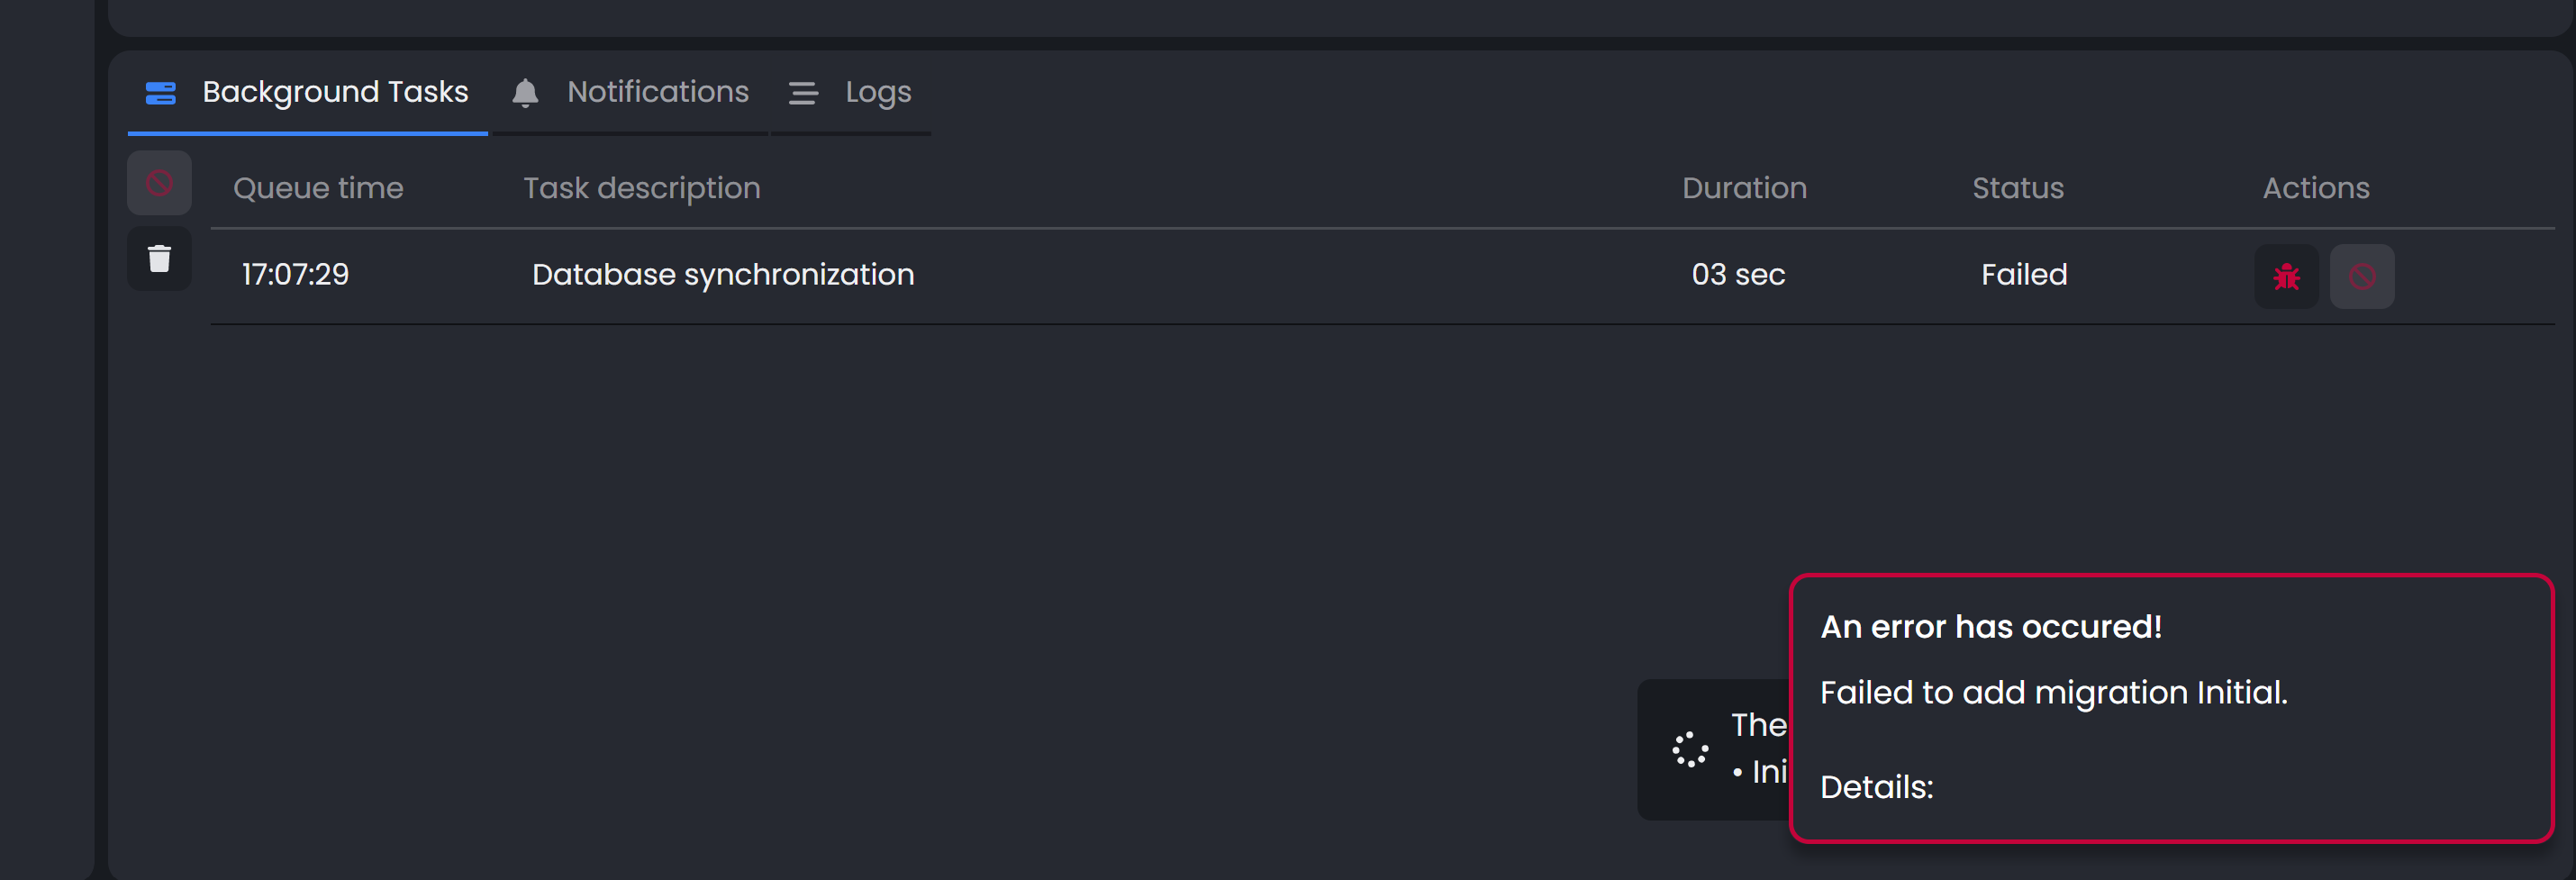Click the Status column header

(x=2017, y=188)
